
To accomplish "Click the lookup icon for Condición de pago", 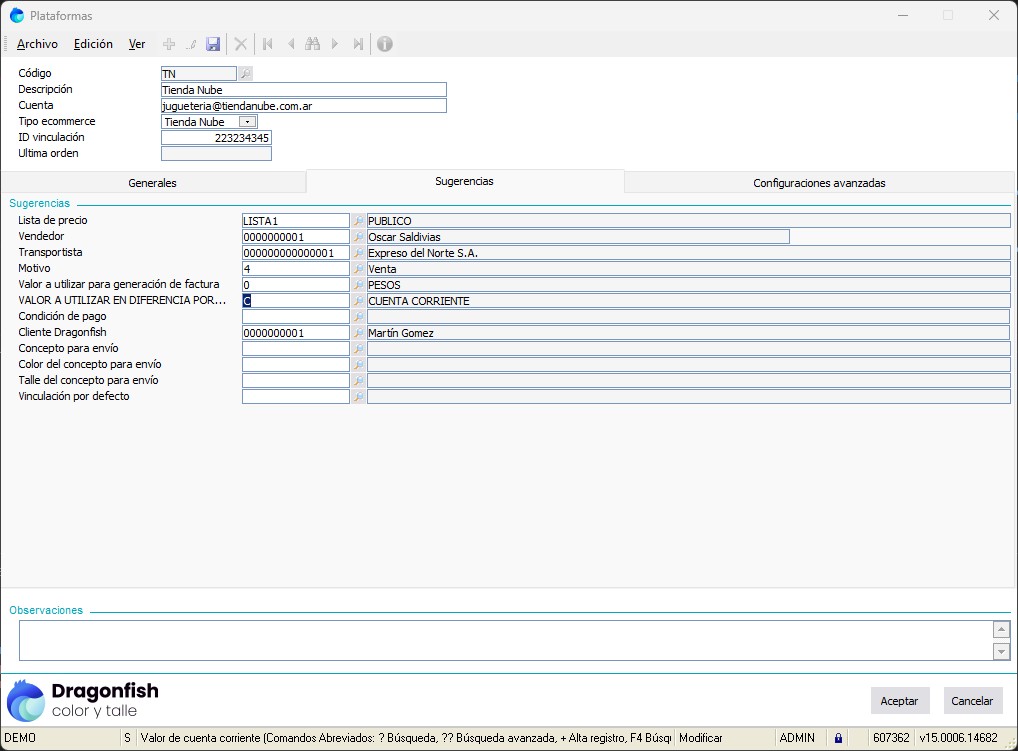I will [358, 317].
